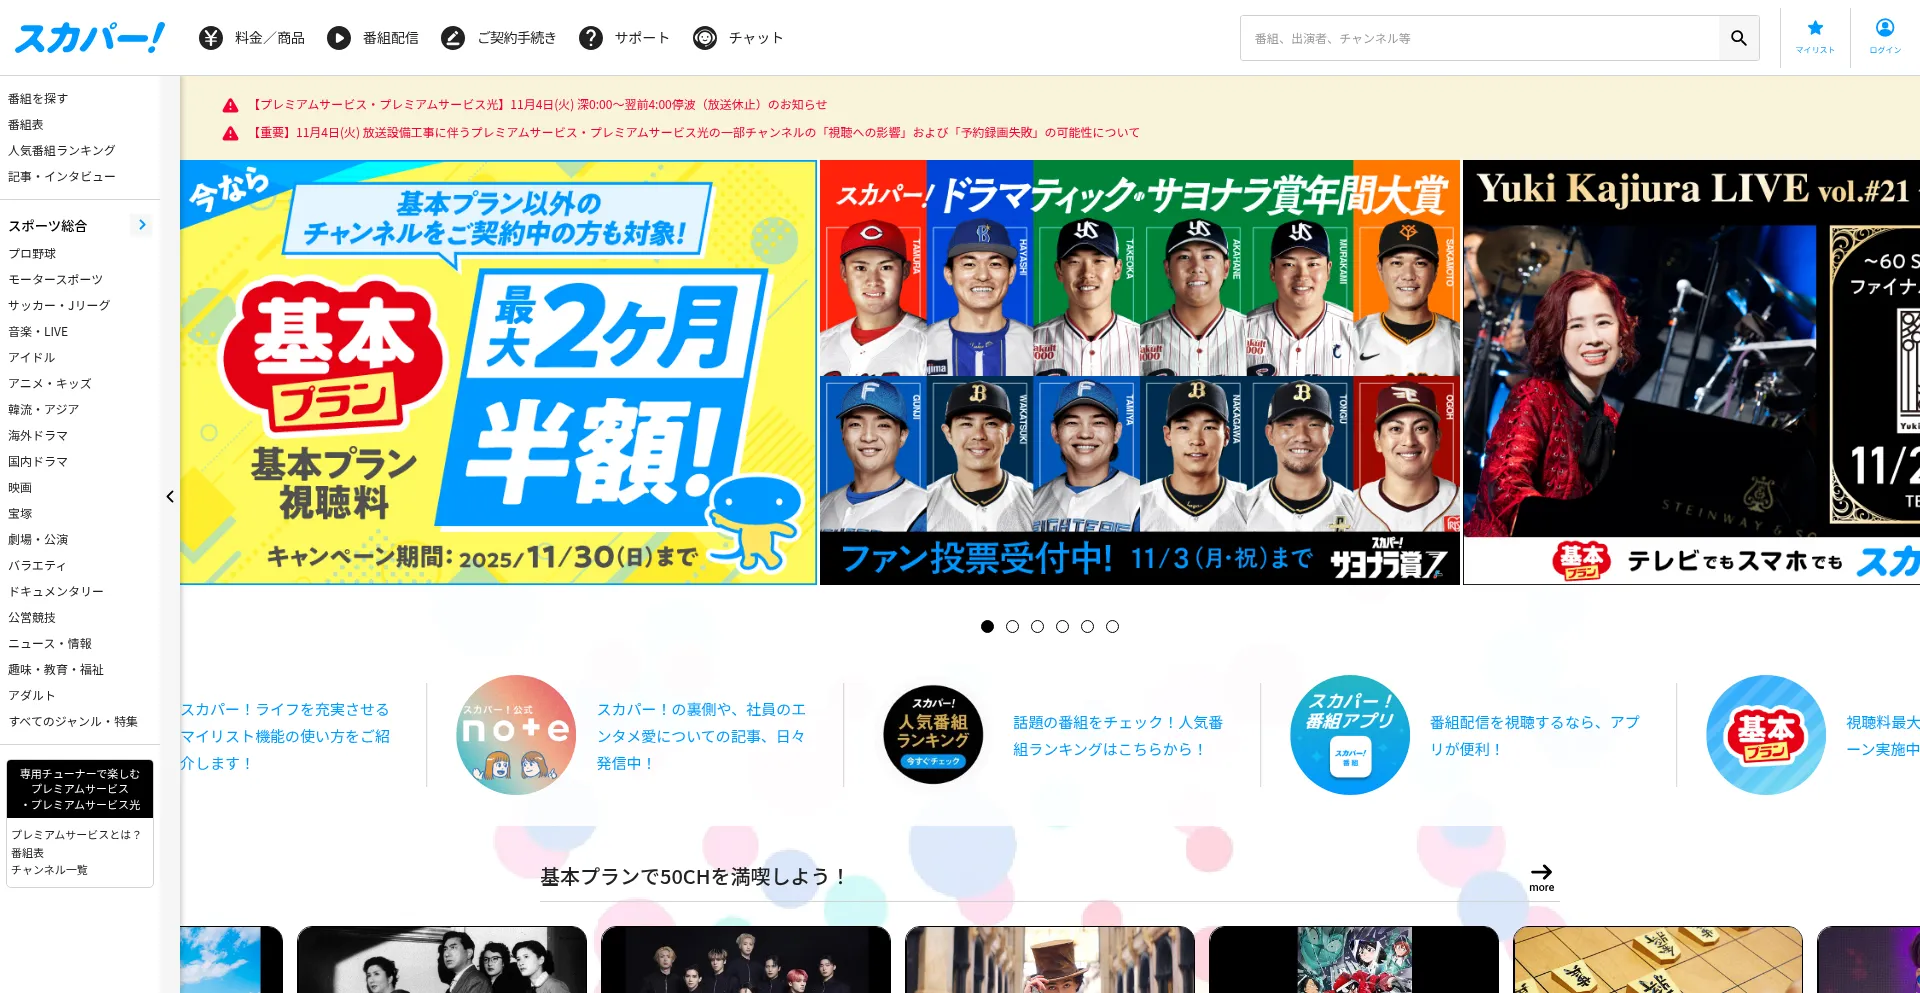Open the popular program ranking circle icon
The image size is (1920, 993).
click(x=933, y=735)
